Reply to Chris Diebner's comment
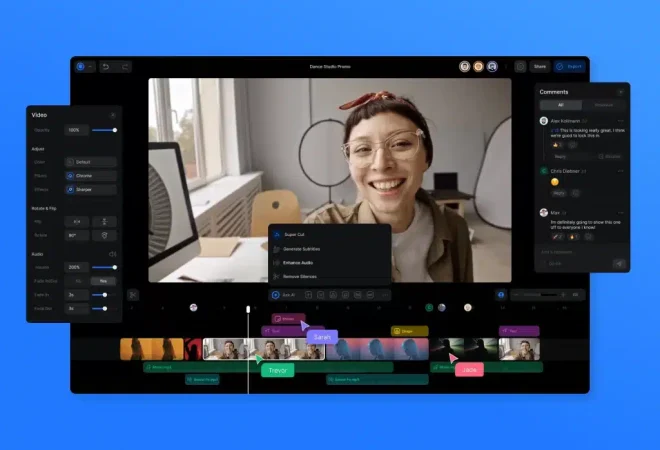Image resolution: width=660 pixels, height=450 pixels. coord(559,193)
